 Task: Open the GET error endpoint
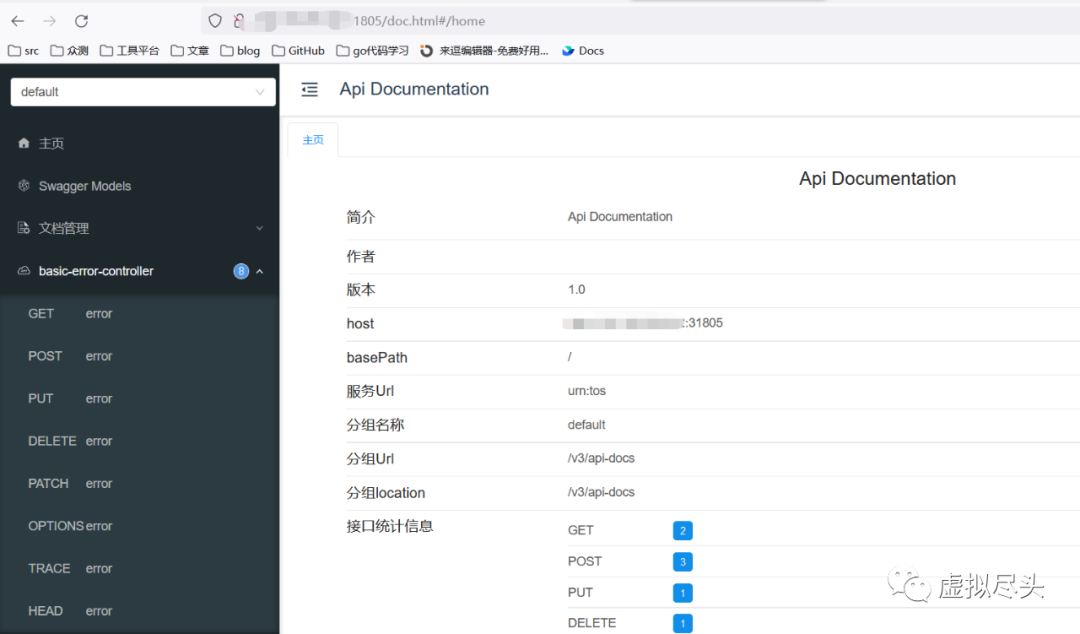(140, 314)
